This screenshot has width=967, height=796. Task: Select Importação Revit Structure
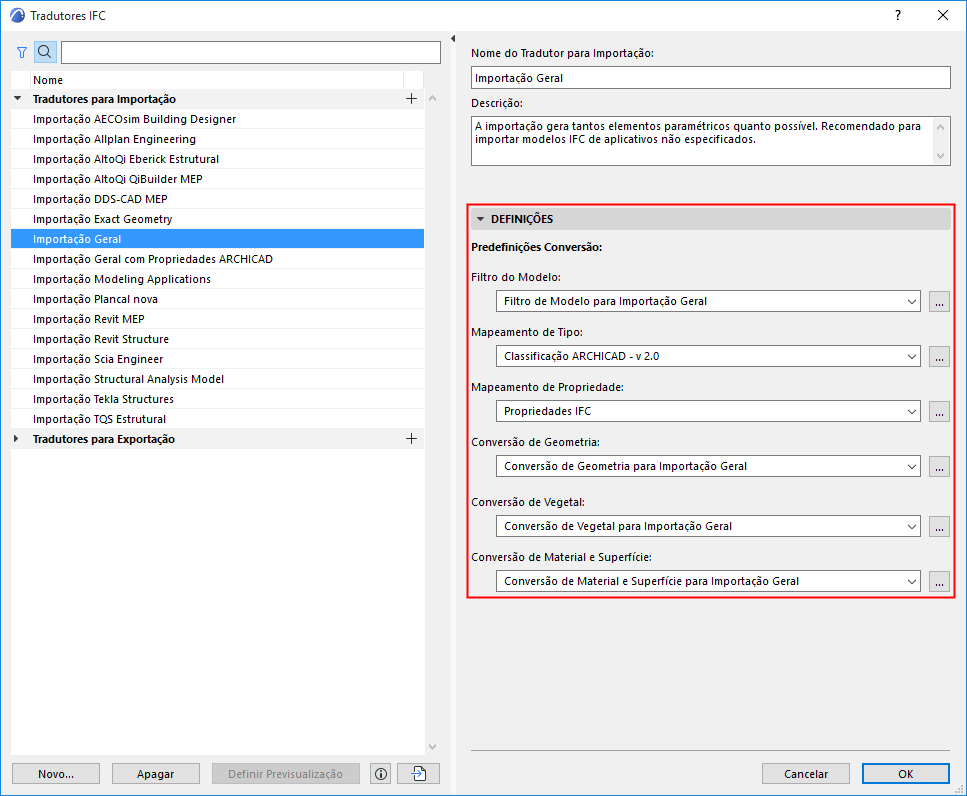(x=217, y=339)
